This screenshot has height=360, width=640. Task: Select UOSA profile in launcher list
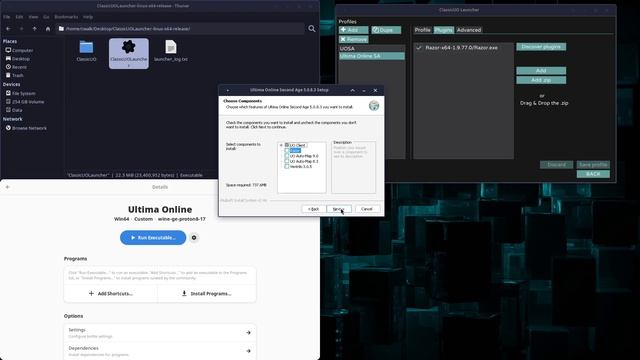coord(372,48)
